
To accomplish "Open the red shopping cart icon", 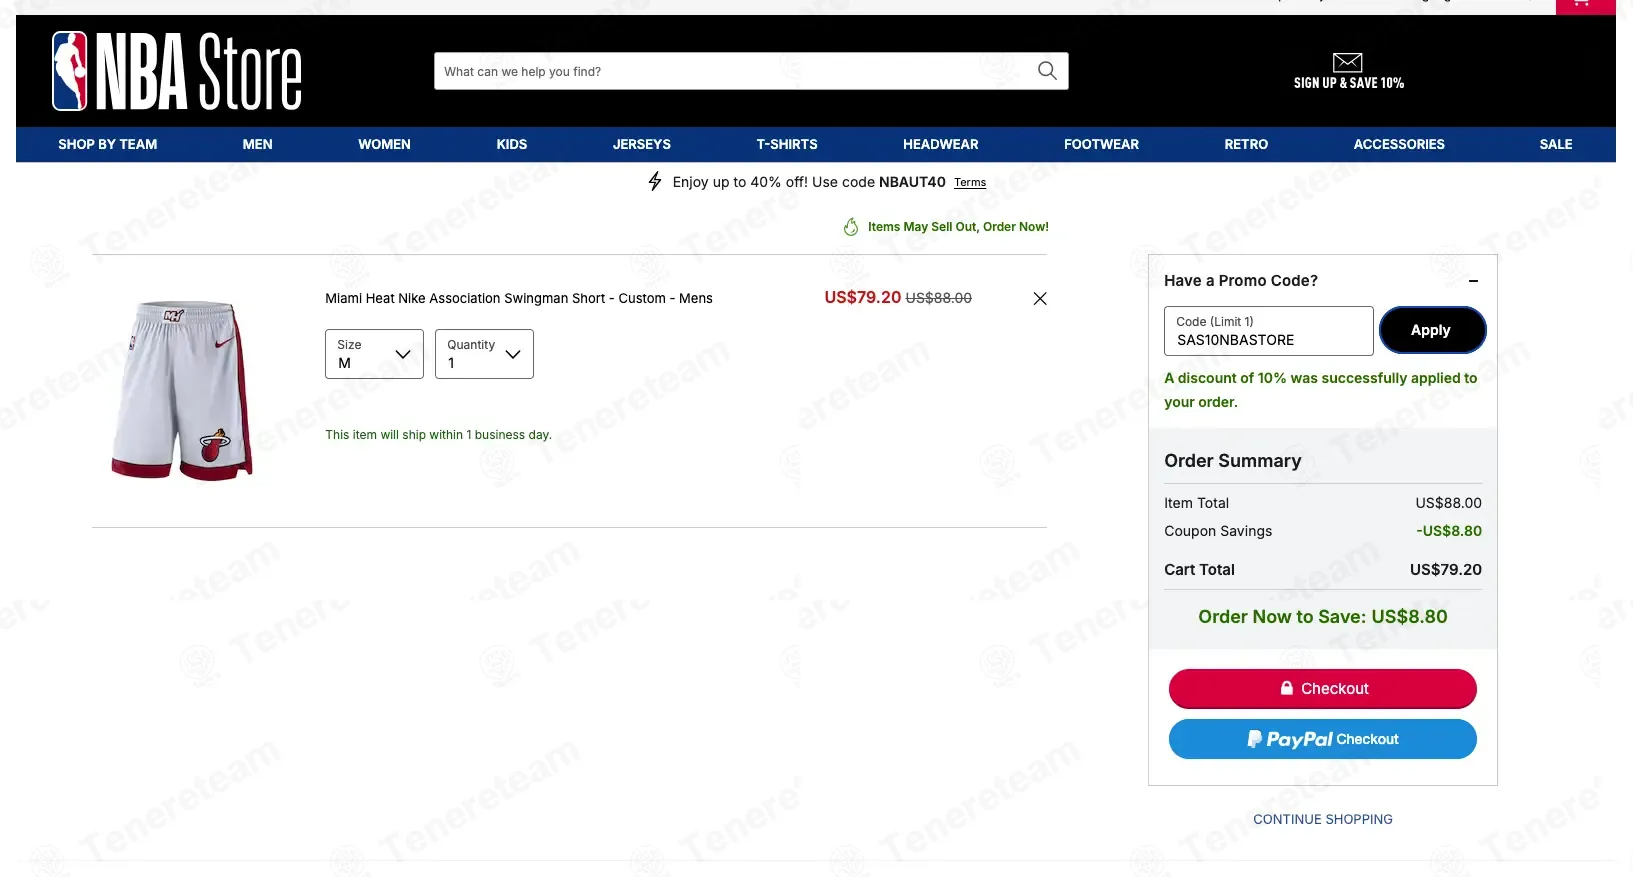I will (1585, 5).
